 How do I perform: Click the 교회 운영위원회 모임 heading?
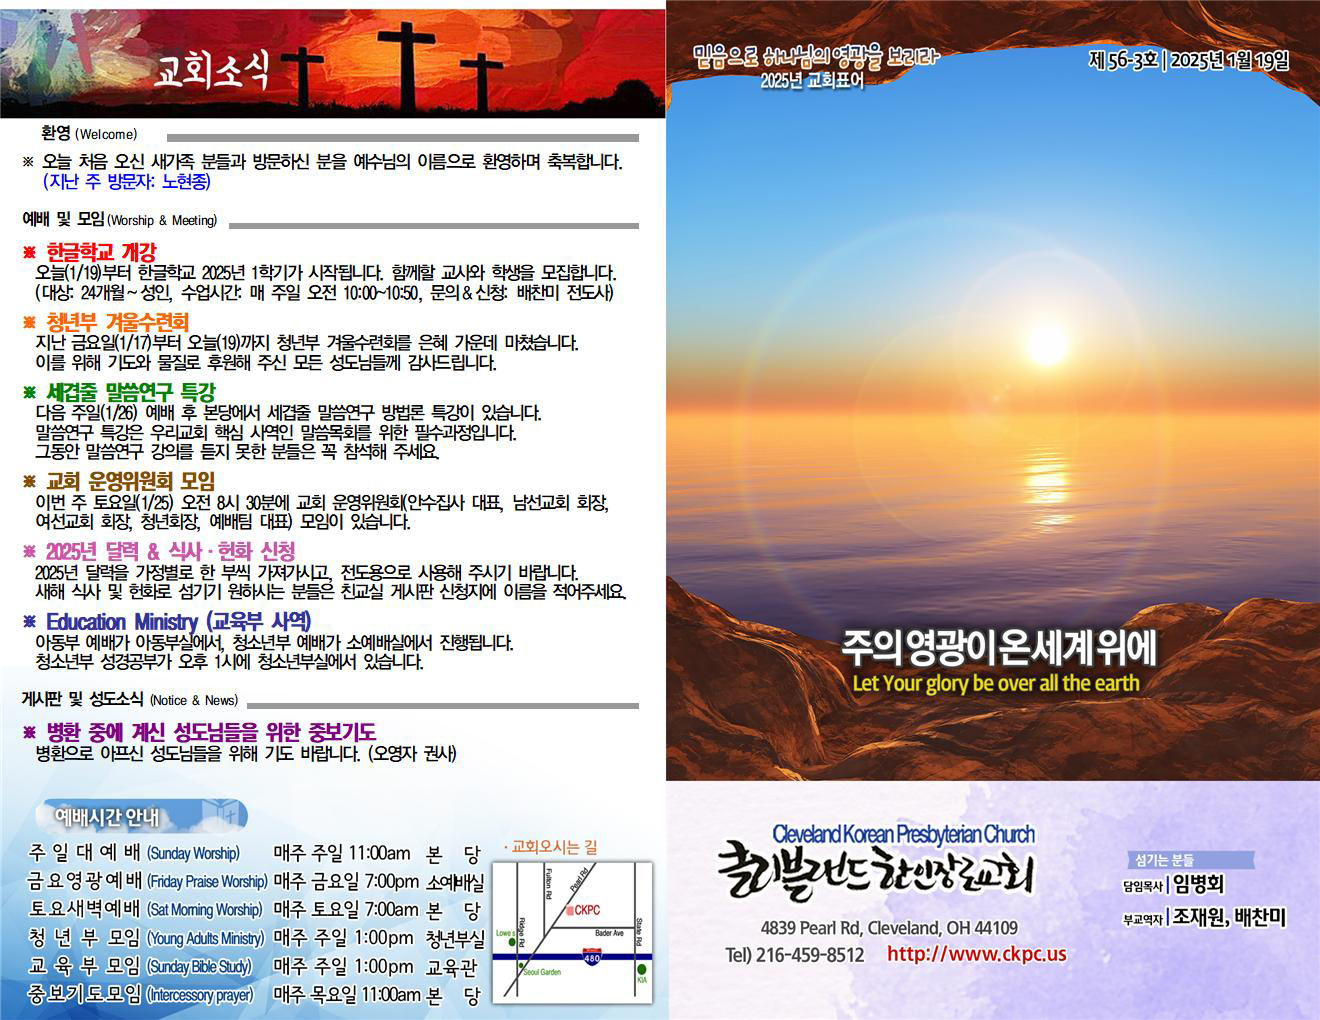[130, 481]
